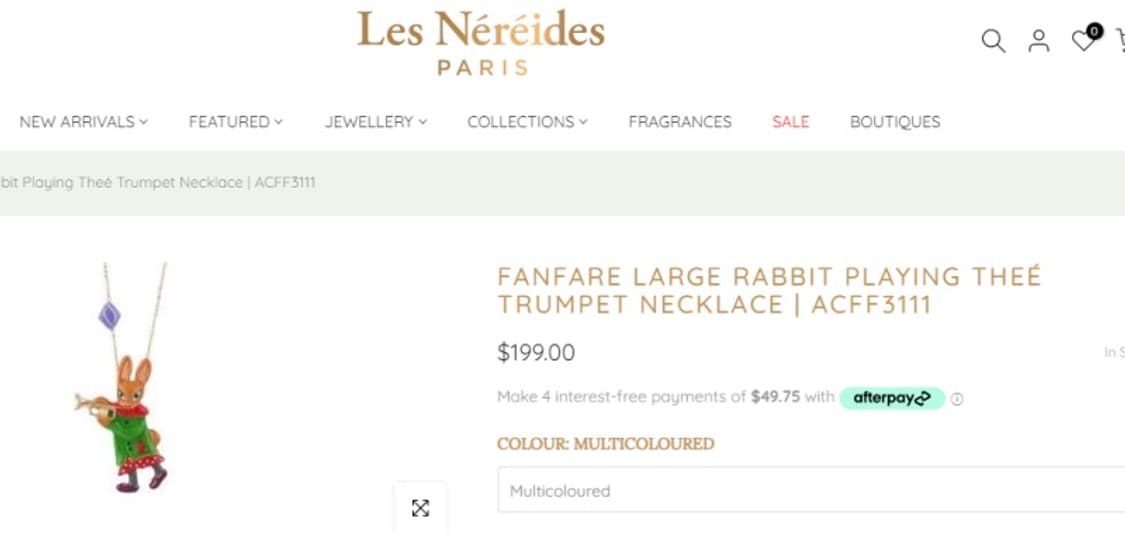Open the wishlist heart icon
This screenshot has height=533, width=1125.
pyautogui.click(x=1084, y=40)
